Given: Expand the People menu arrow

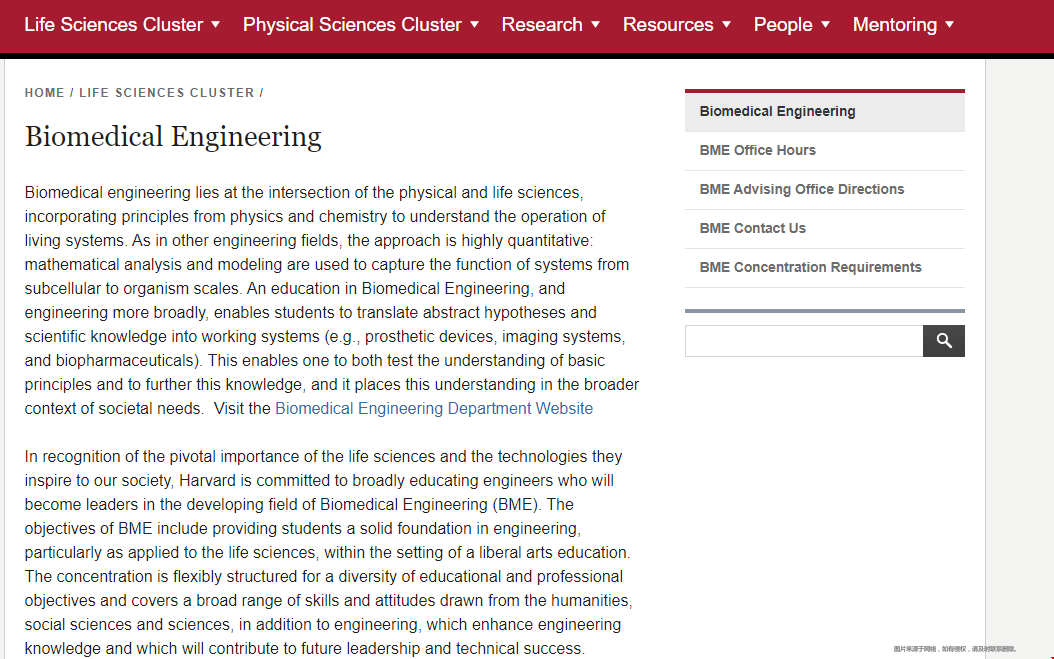Looking at the screenshot, I should click(825, 25).
